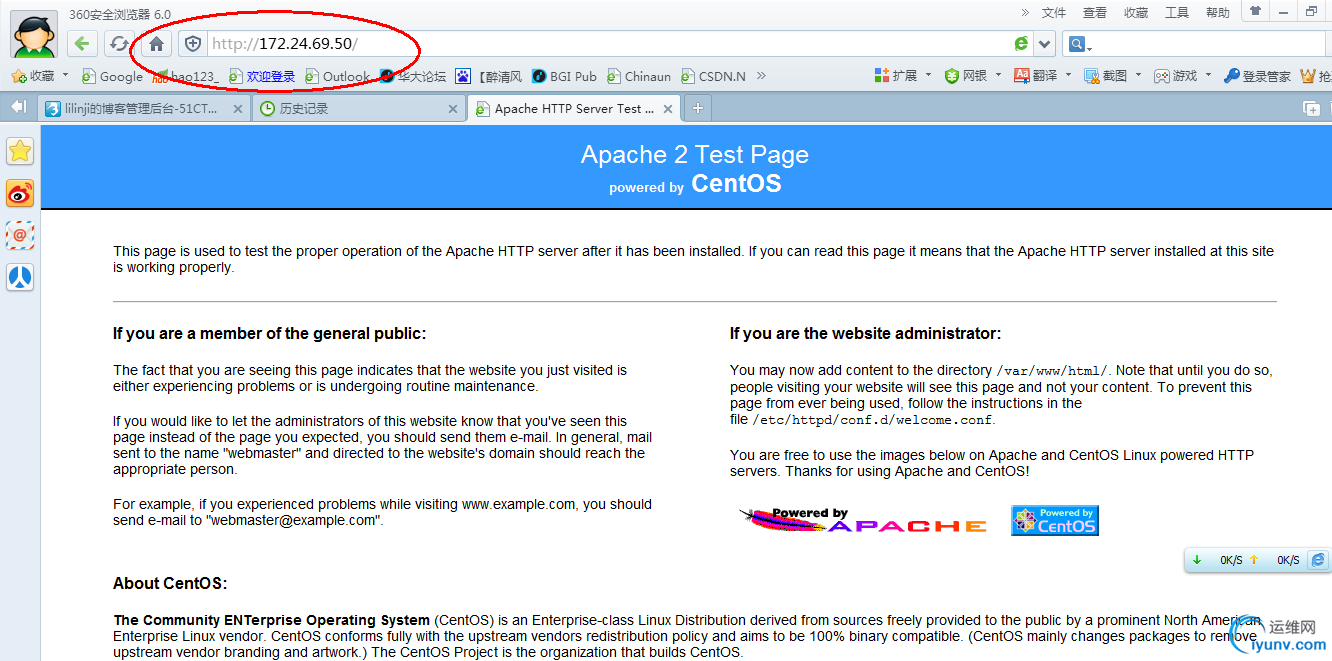Click 'If you are the website administrator:' heading
Viewport: 1332px width, 661px height.
(x=865, y=334)
